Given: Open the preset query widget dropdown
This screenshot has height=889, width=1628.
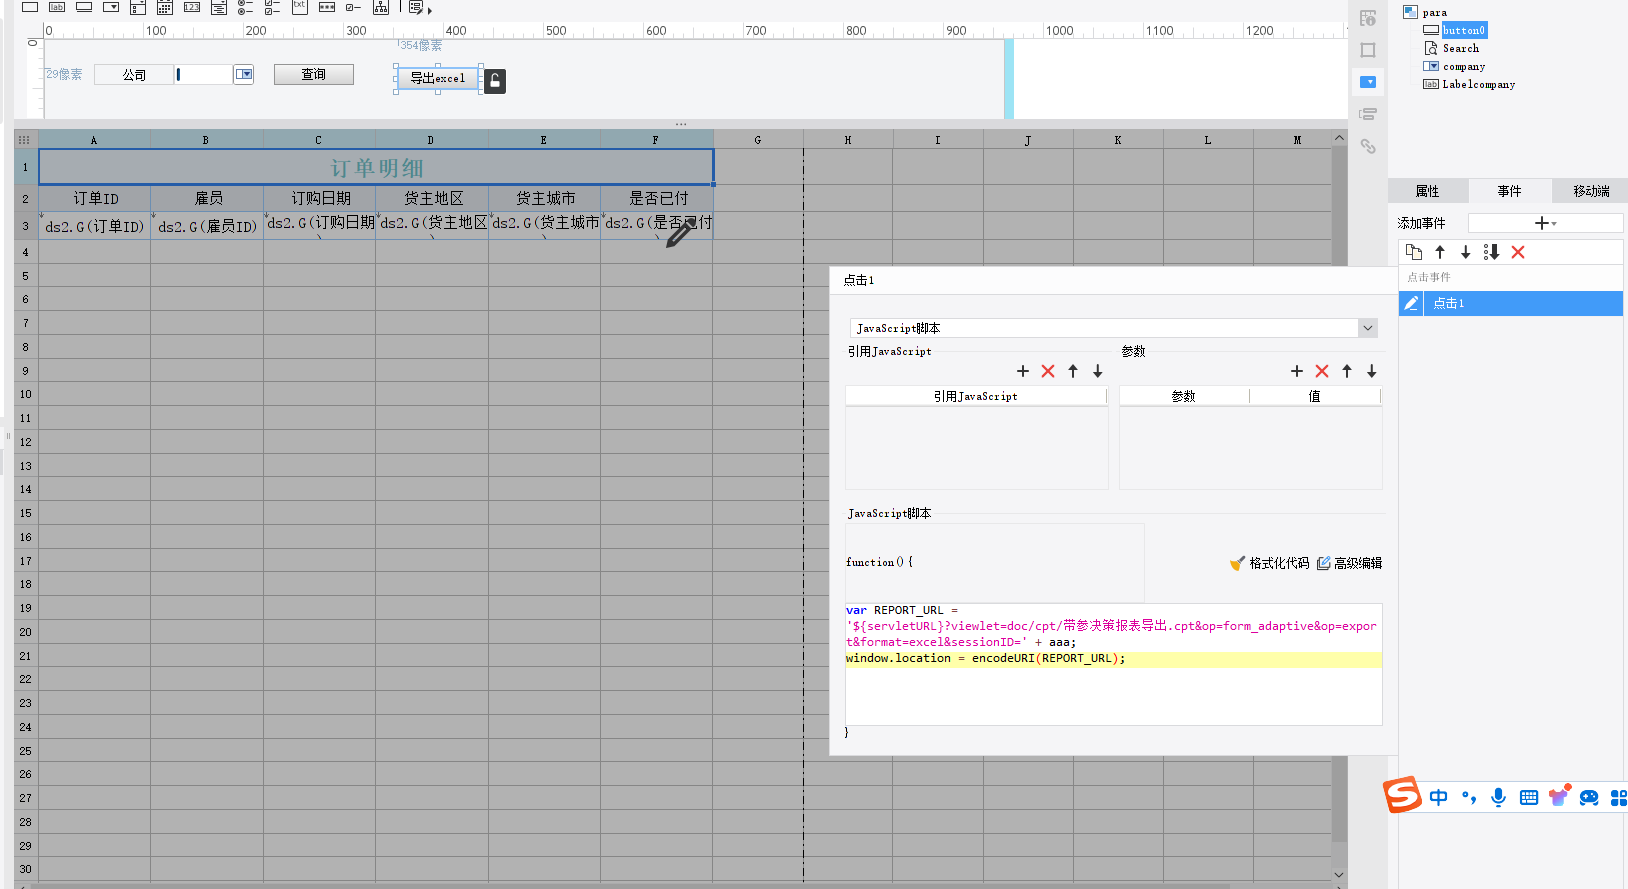Looking at the screenshot, I should (419, 8).
